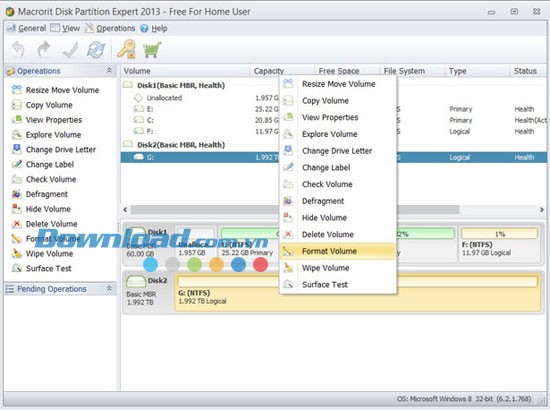Click Change Label link in sidebar
Screen dimensions: 550x410
50,164
